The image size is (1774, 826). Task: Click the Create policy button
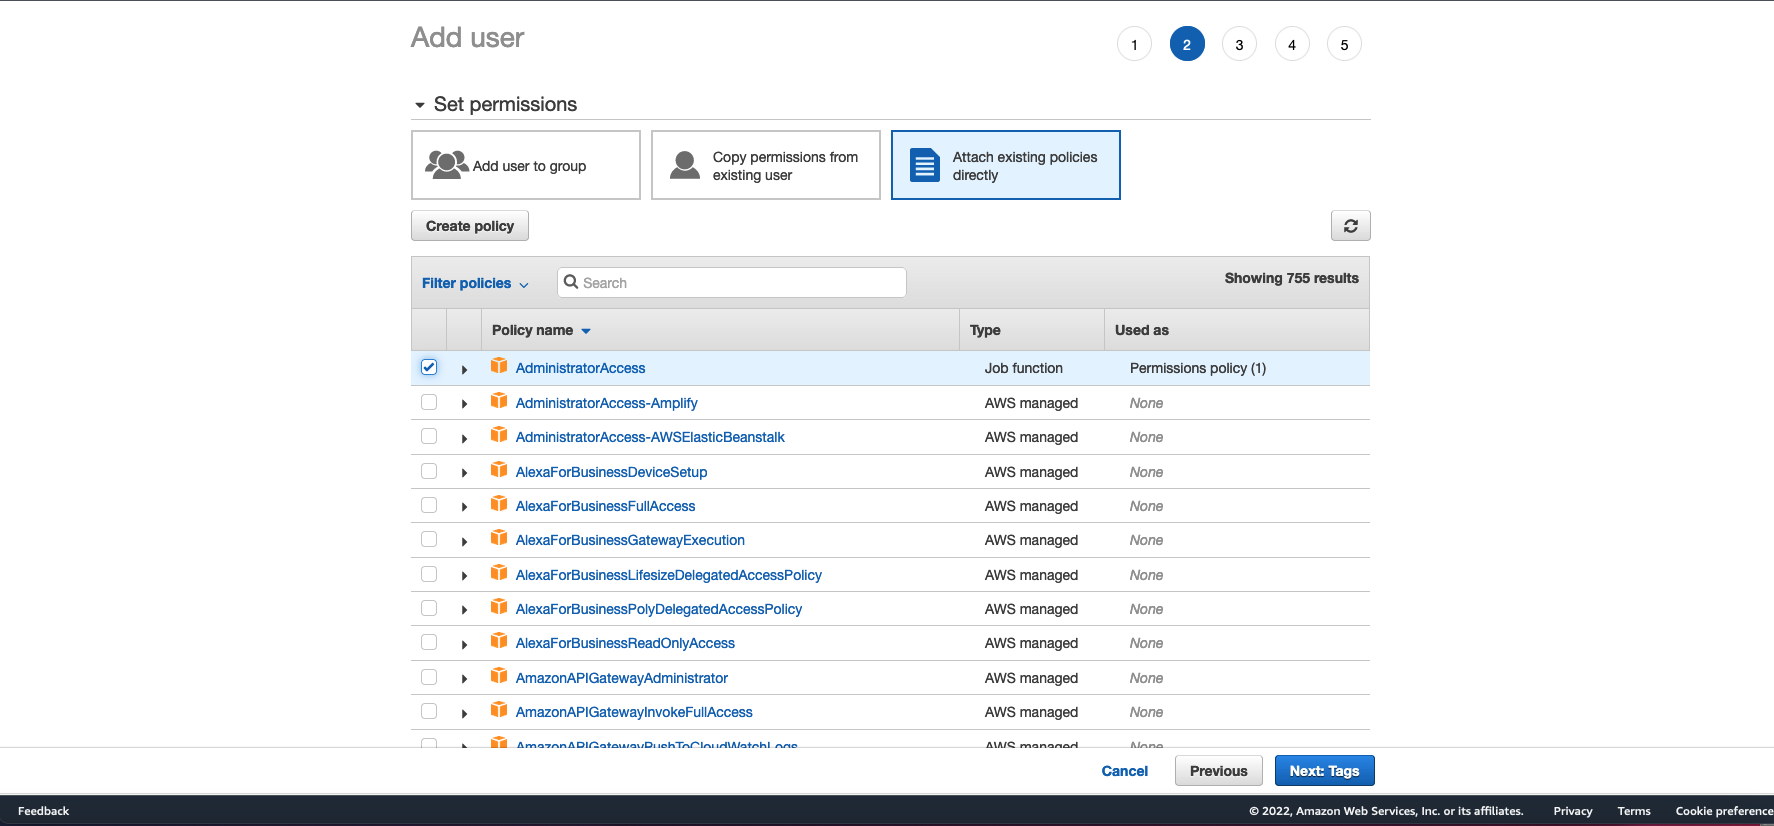pos(470,226)
